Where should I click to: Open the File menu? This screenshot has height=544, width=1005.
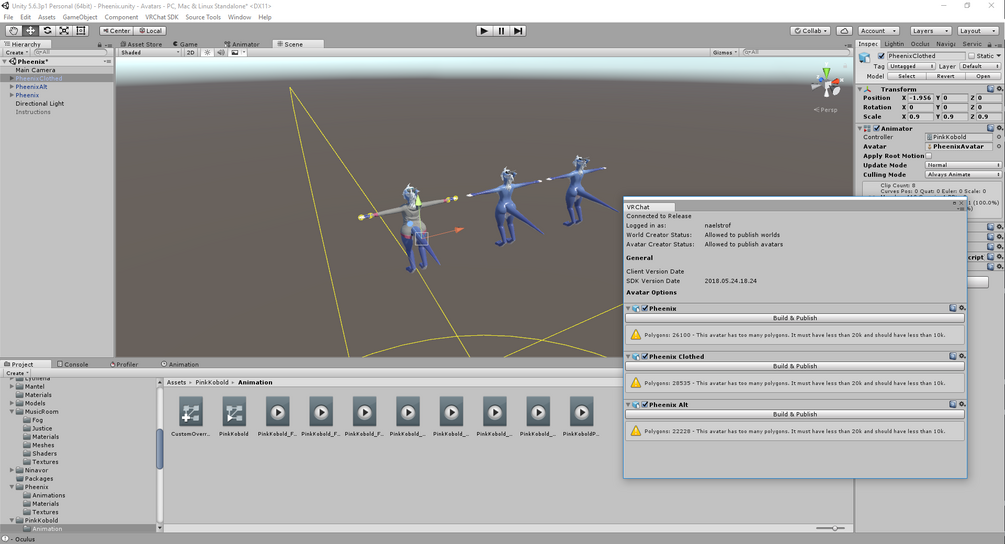click(8, 17)
